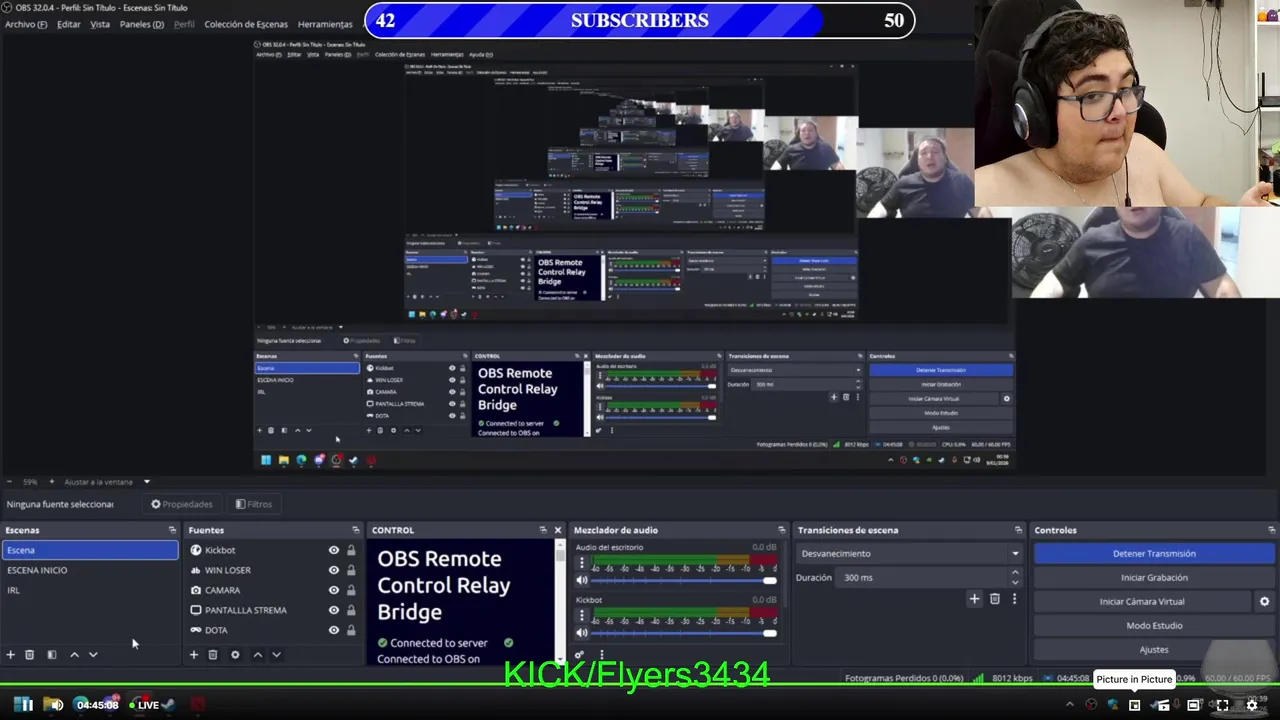Click the Filtros button
The image size is (1280, 720).
[x=254, y=504]
